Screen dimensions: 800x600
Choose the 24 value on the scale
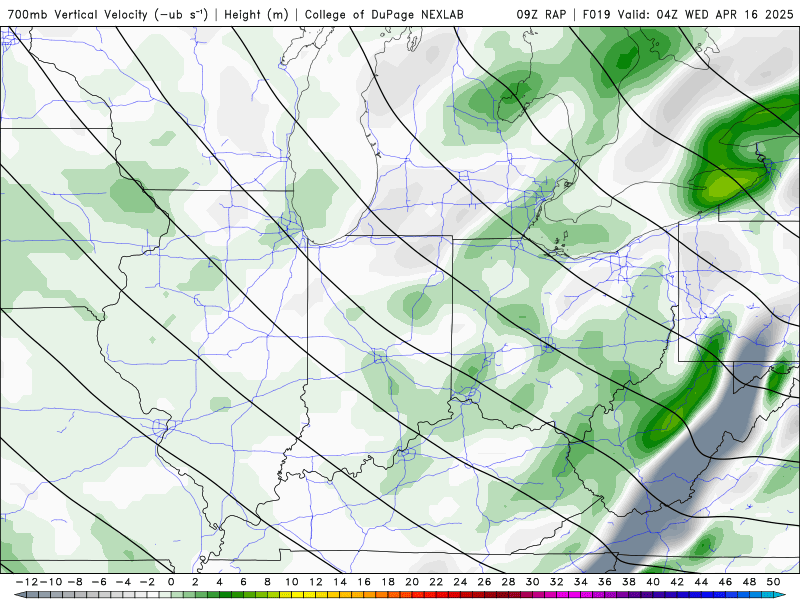tap(460, 582)
